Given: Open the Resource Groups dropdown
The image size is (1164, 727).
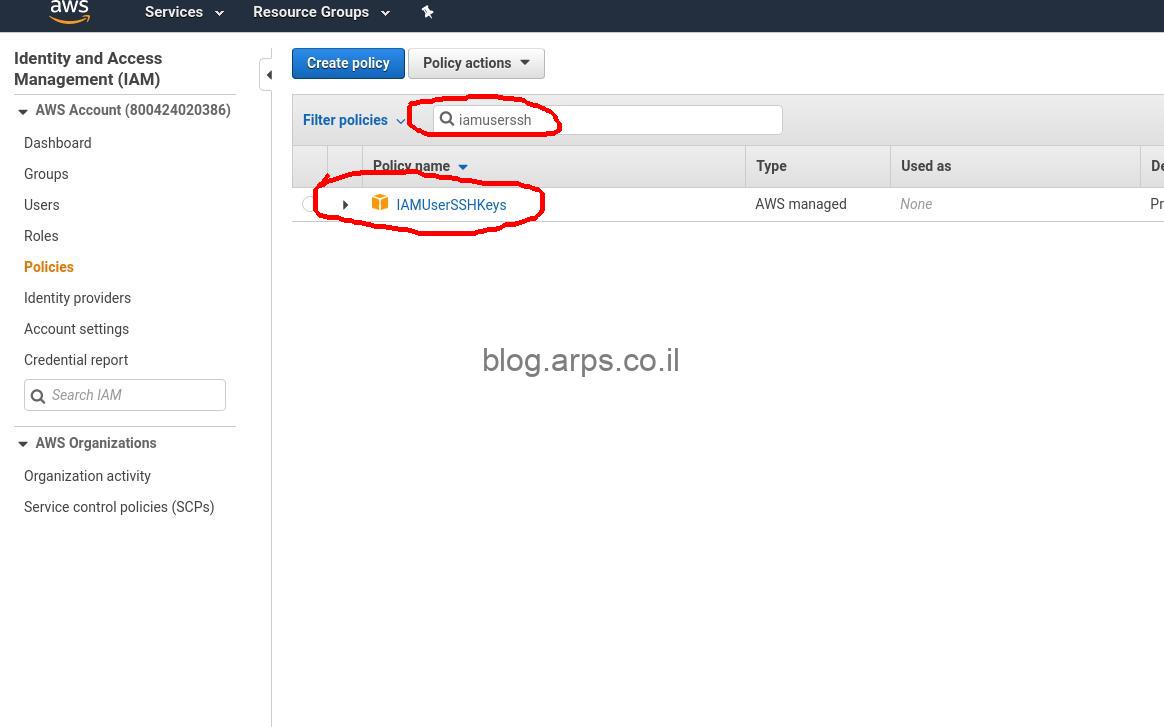Looking at the screenshot, I should 321,12.
